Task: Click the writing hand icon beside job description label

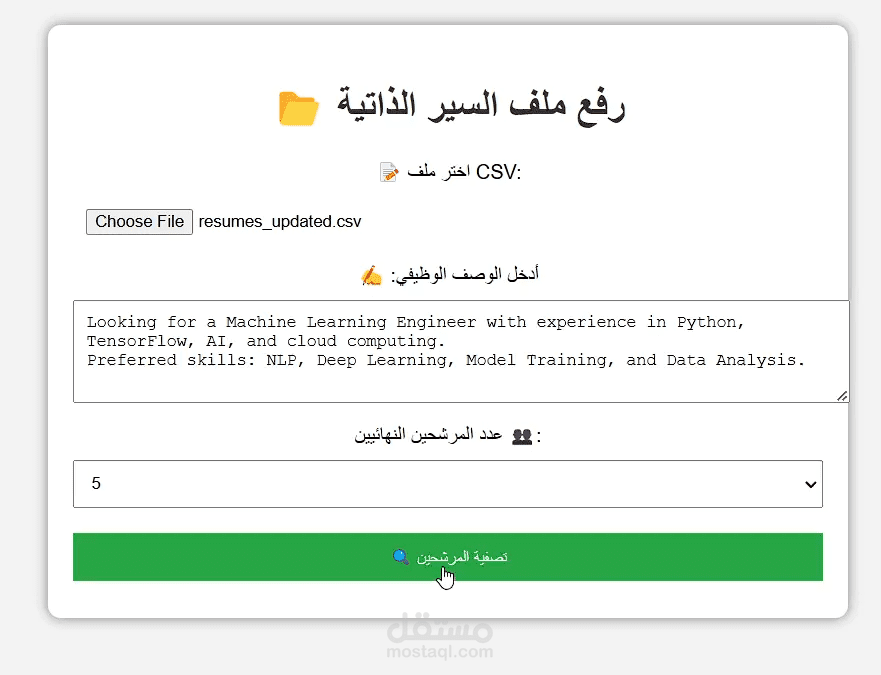Action: [371, 276]
